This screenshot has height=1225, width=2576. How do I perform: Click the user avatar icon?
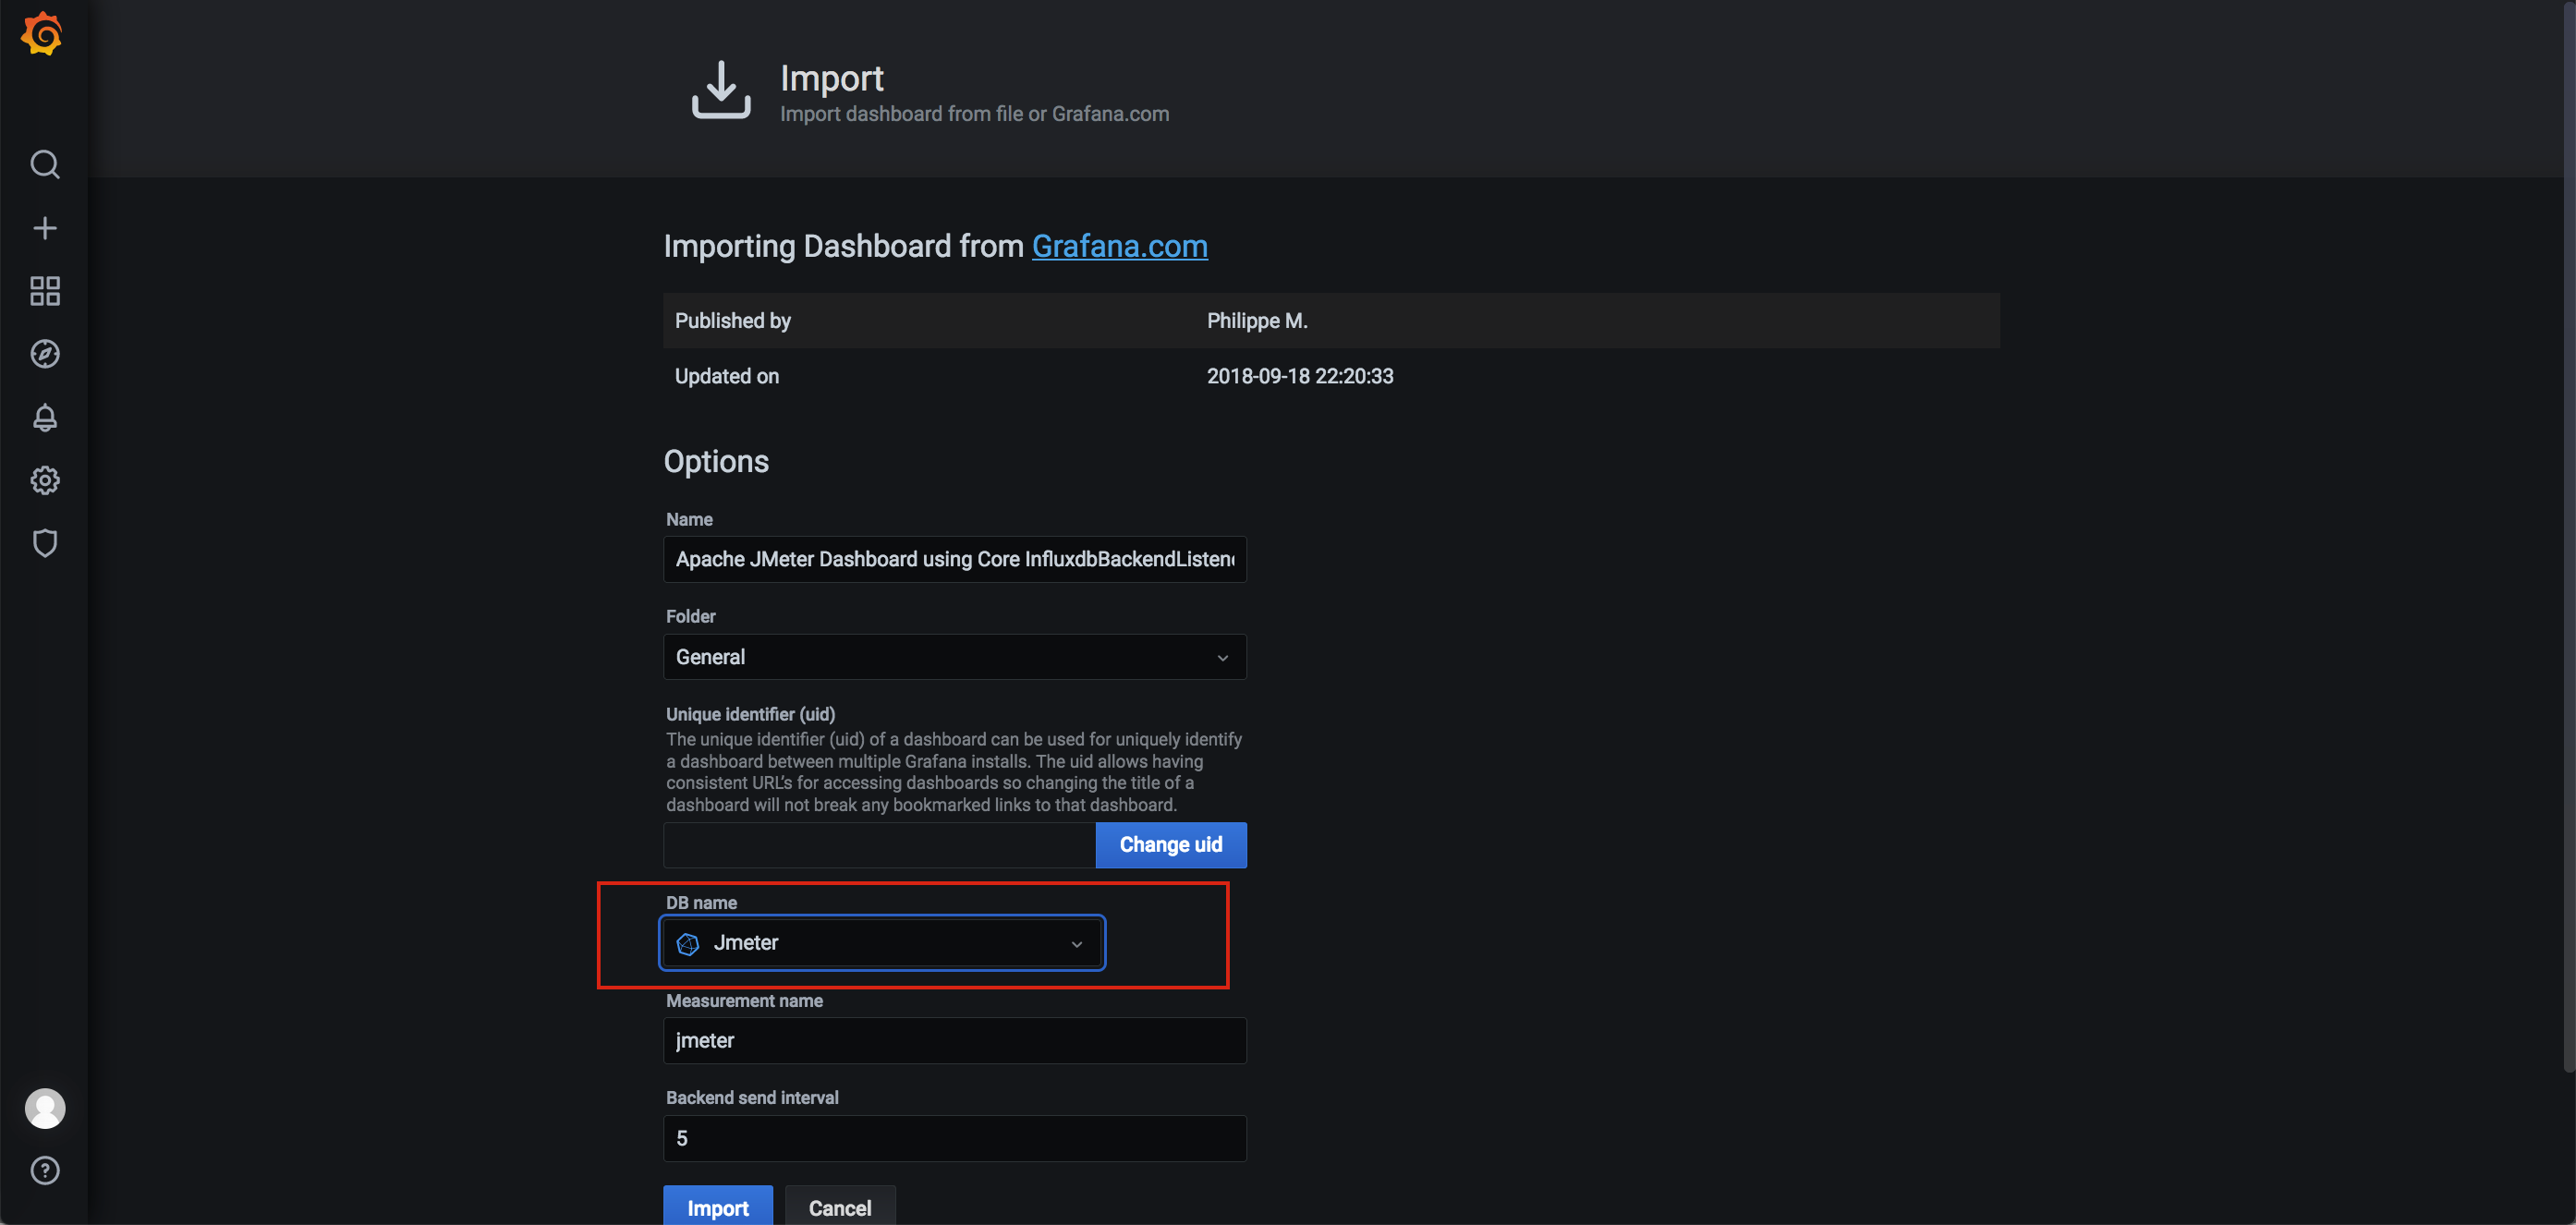pos(44,1108)
